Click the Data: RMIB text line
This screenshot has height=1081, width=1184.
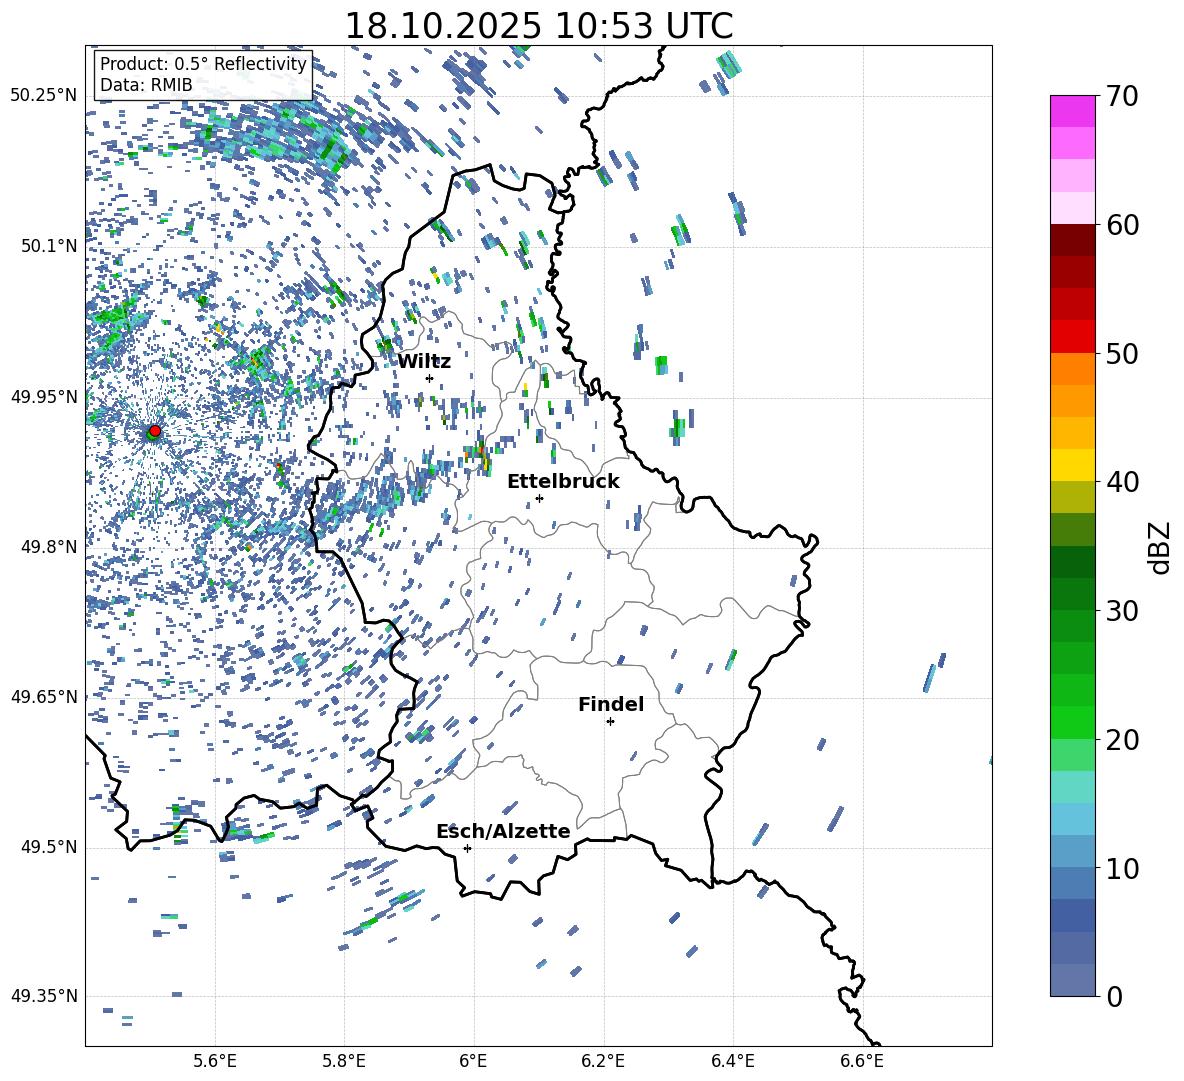pos(146,85)
